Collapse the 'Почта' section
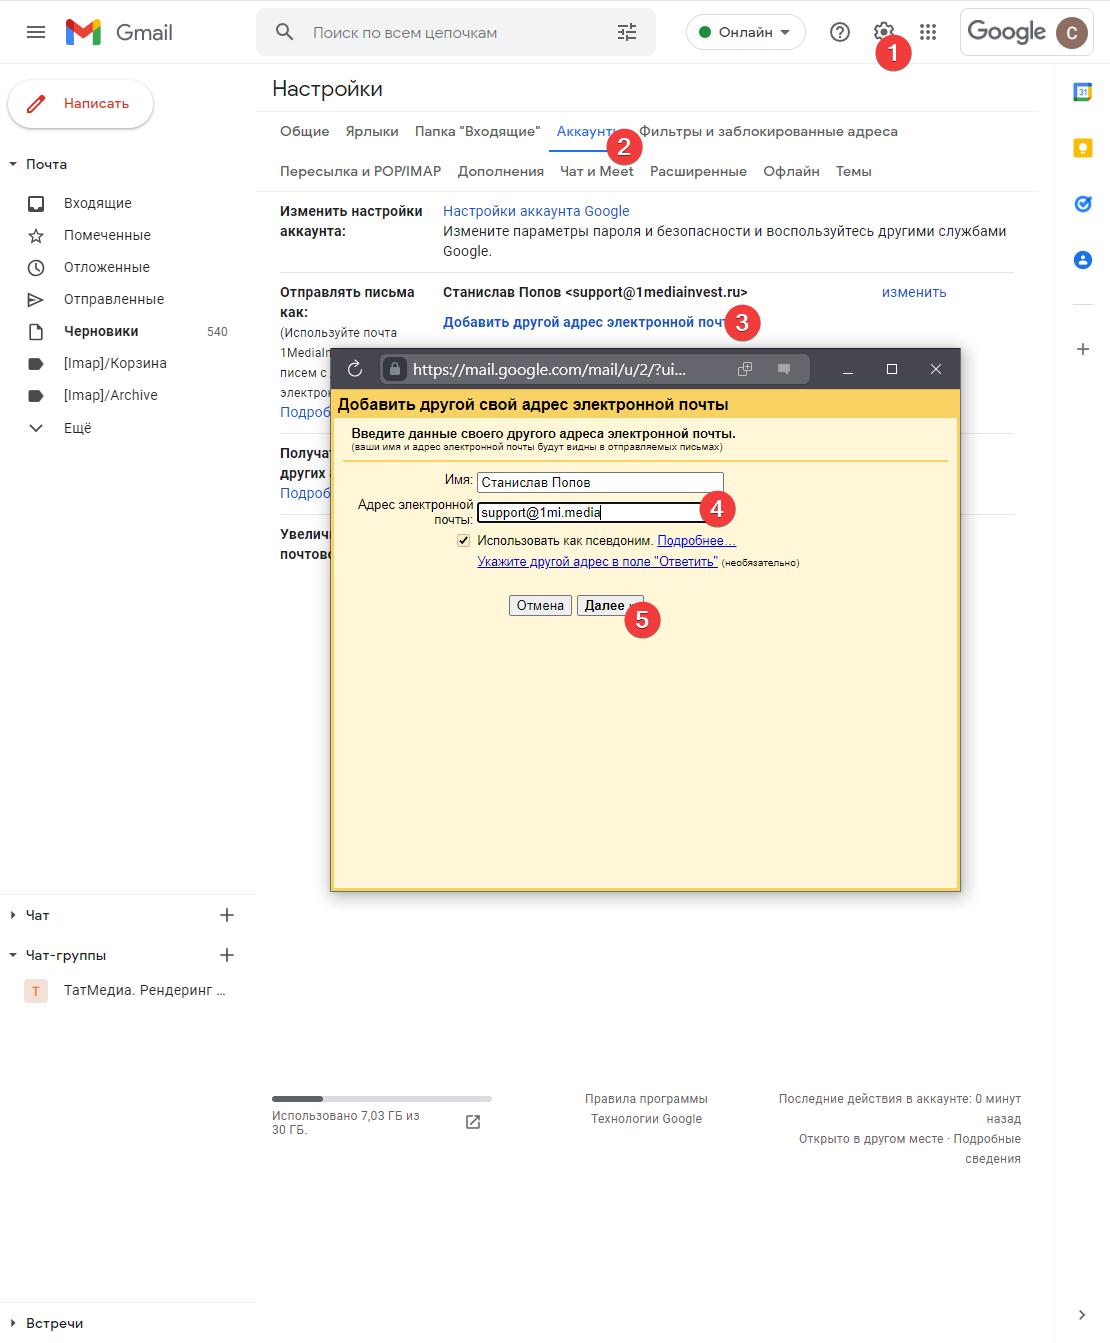 pos(13,164)
